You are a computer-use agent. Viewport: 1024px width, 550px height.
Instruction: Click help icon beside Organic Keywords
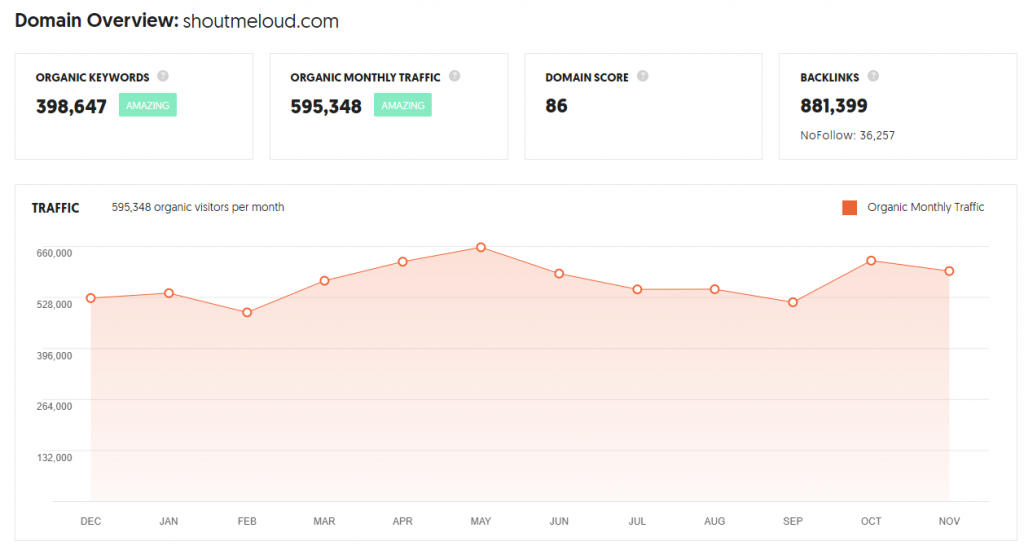coord(163,76)
